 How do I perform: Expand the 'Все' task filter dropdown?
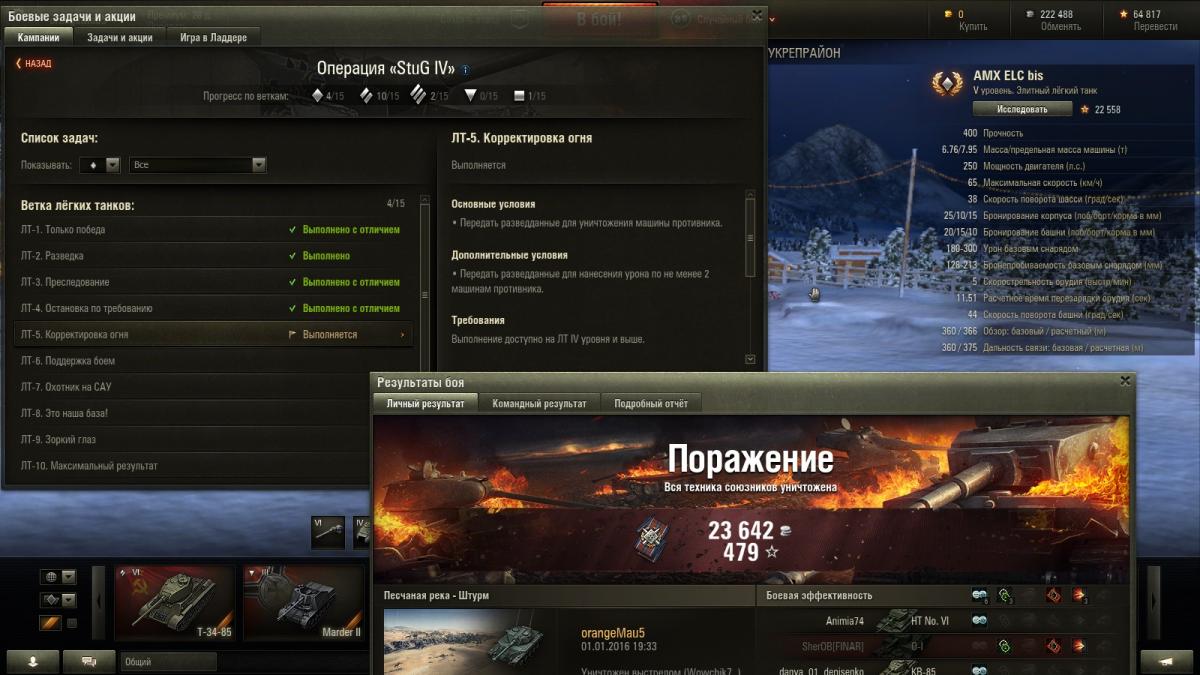click(x=198, y=164)
